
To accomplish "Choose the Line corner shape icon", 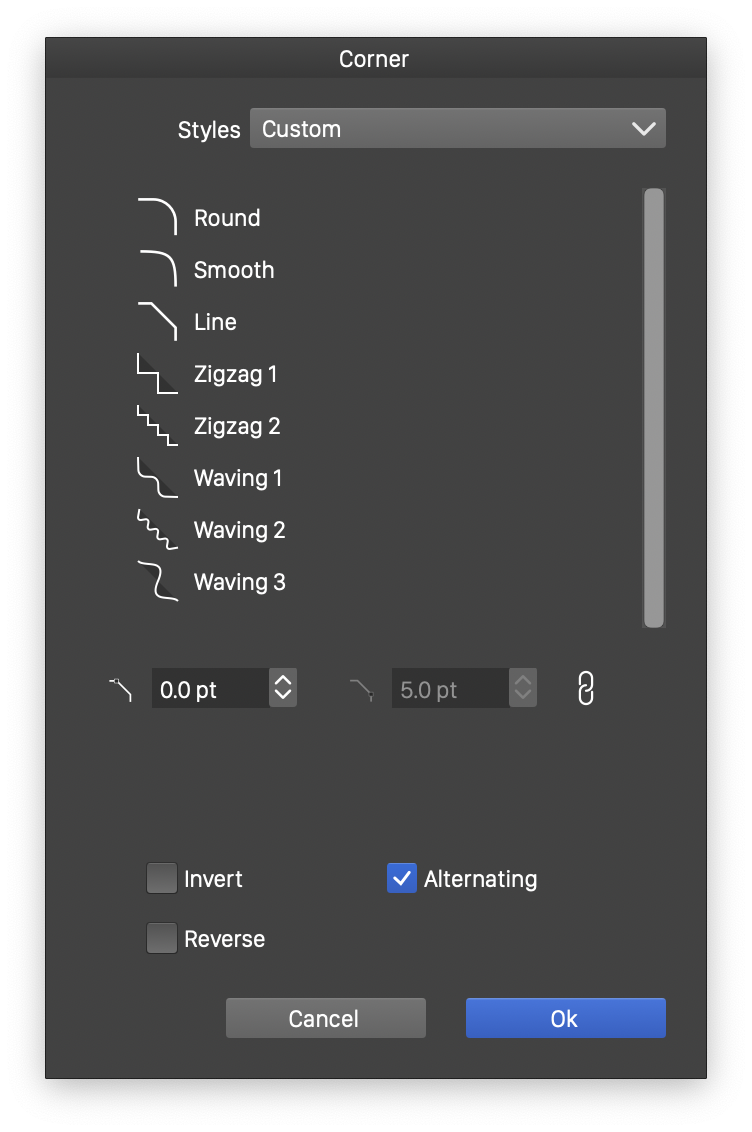I will coord(157,322).
